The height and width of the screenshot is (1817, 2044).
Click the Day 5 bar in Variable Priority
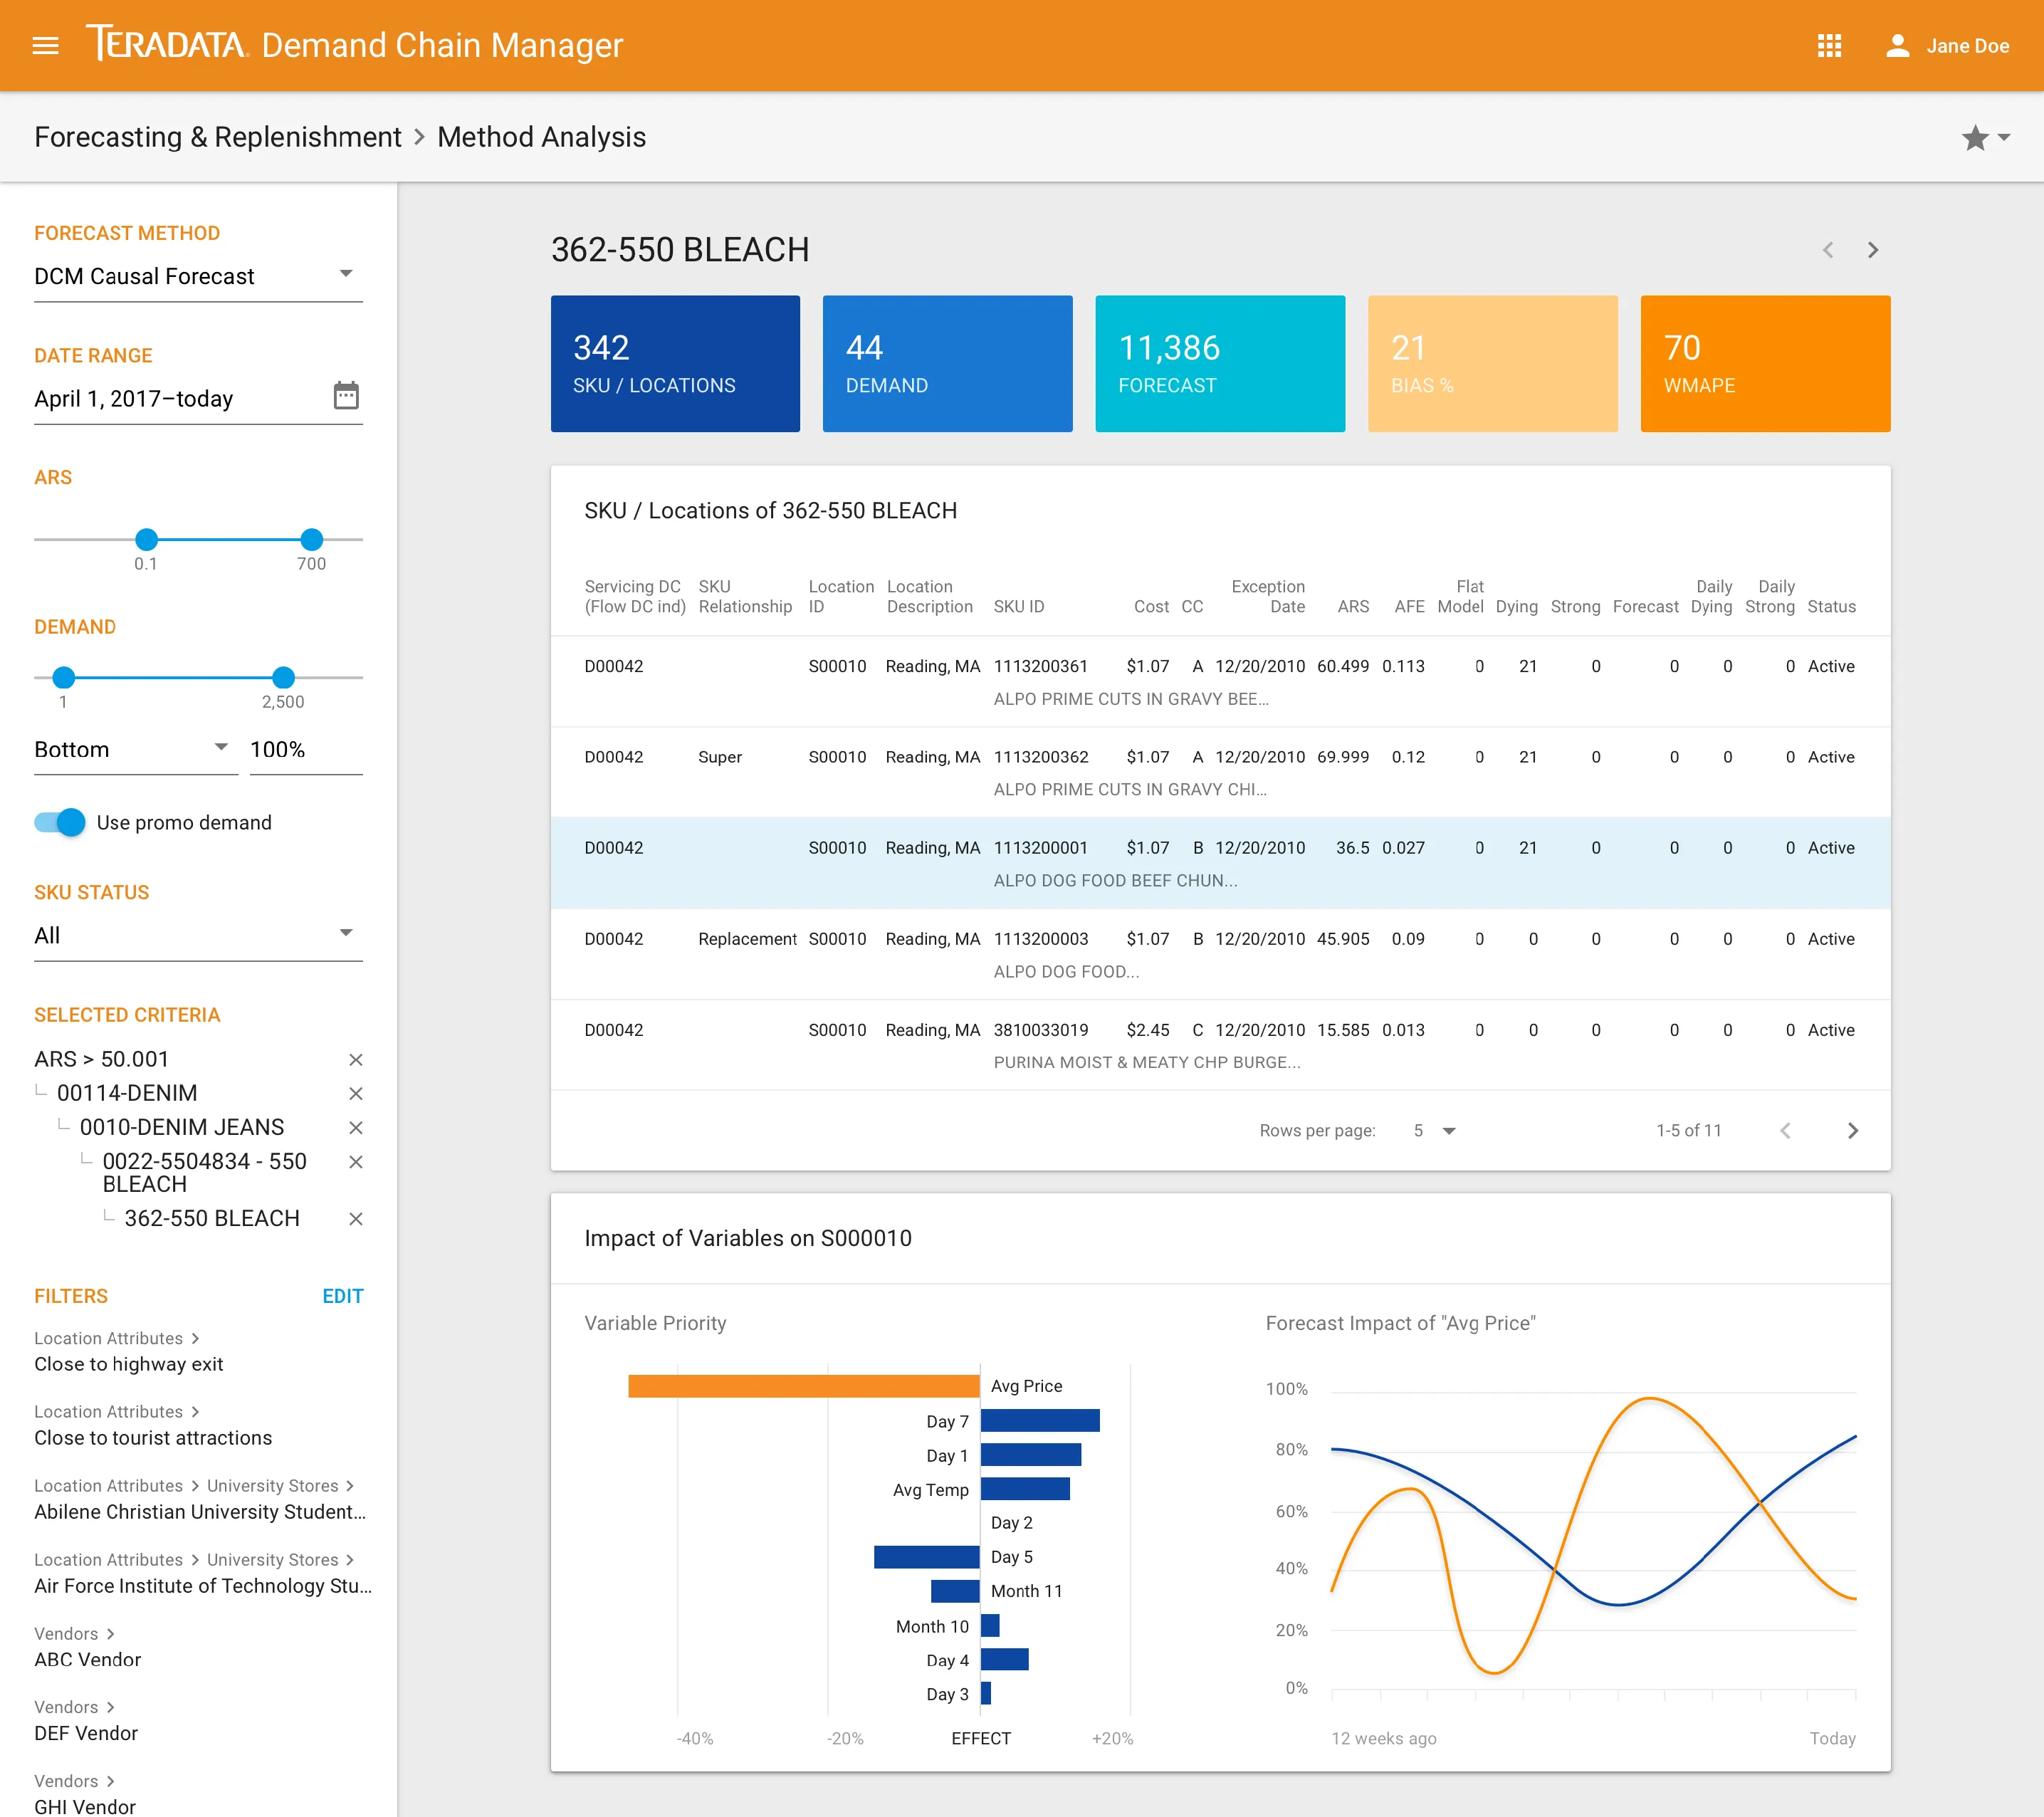926,1557
